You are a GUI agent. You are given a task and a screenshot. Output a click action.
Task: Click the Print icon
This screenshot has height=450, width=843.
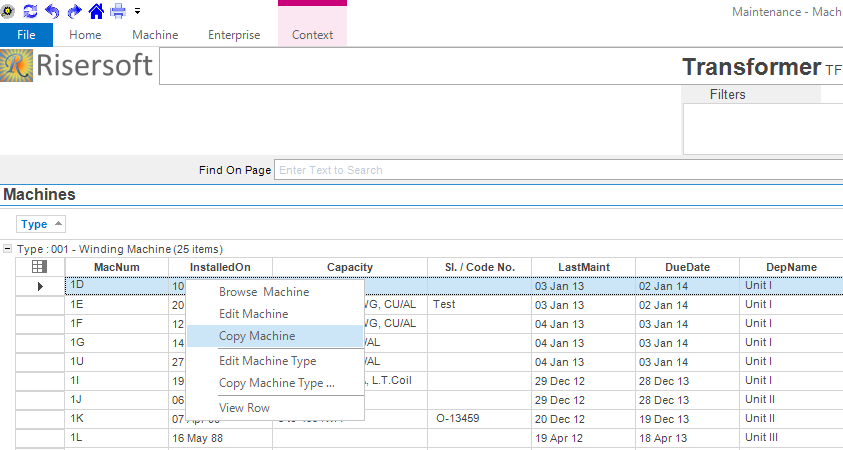tap(118, 11)
